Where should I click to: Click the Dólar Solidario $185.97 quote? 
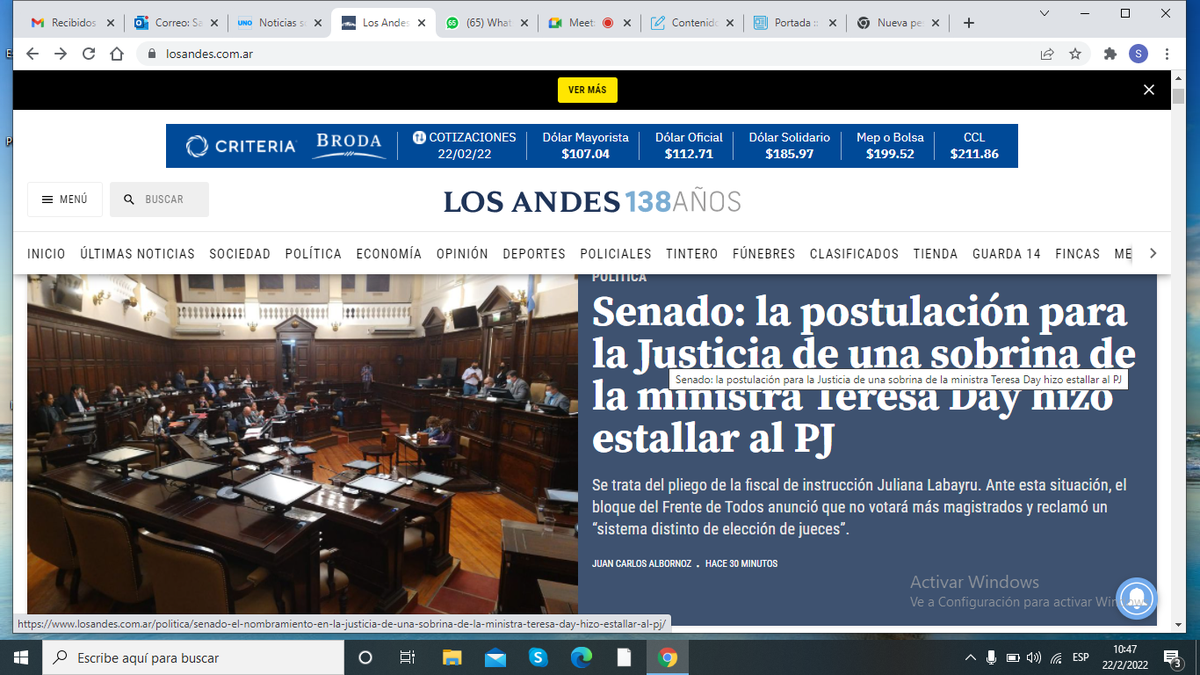click(x=789, y=145)
